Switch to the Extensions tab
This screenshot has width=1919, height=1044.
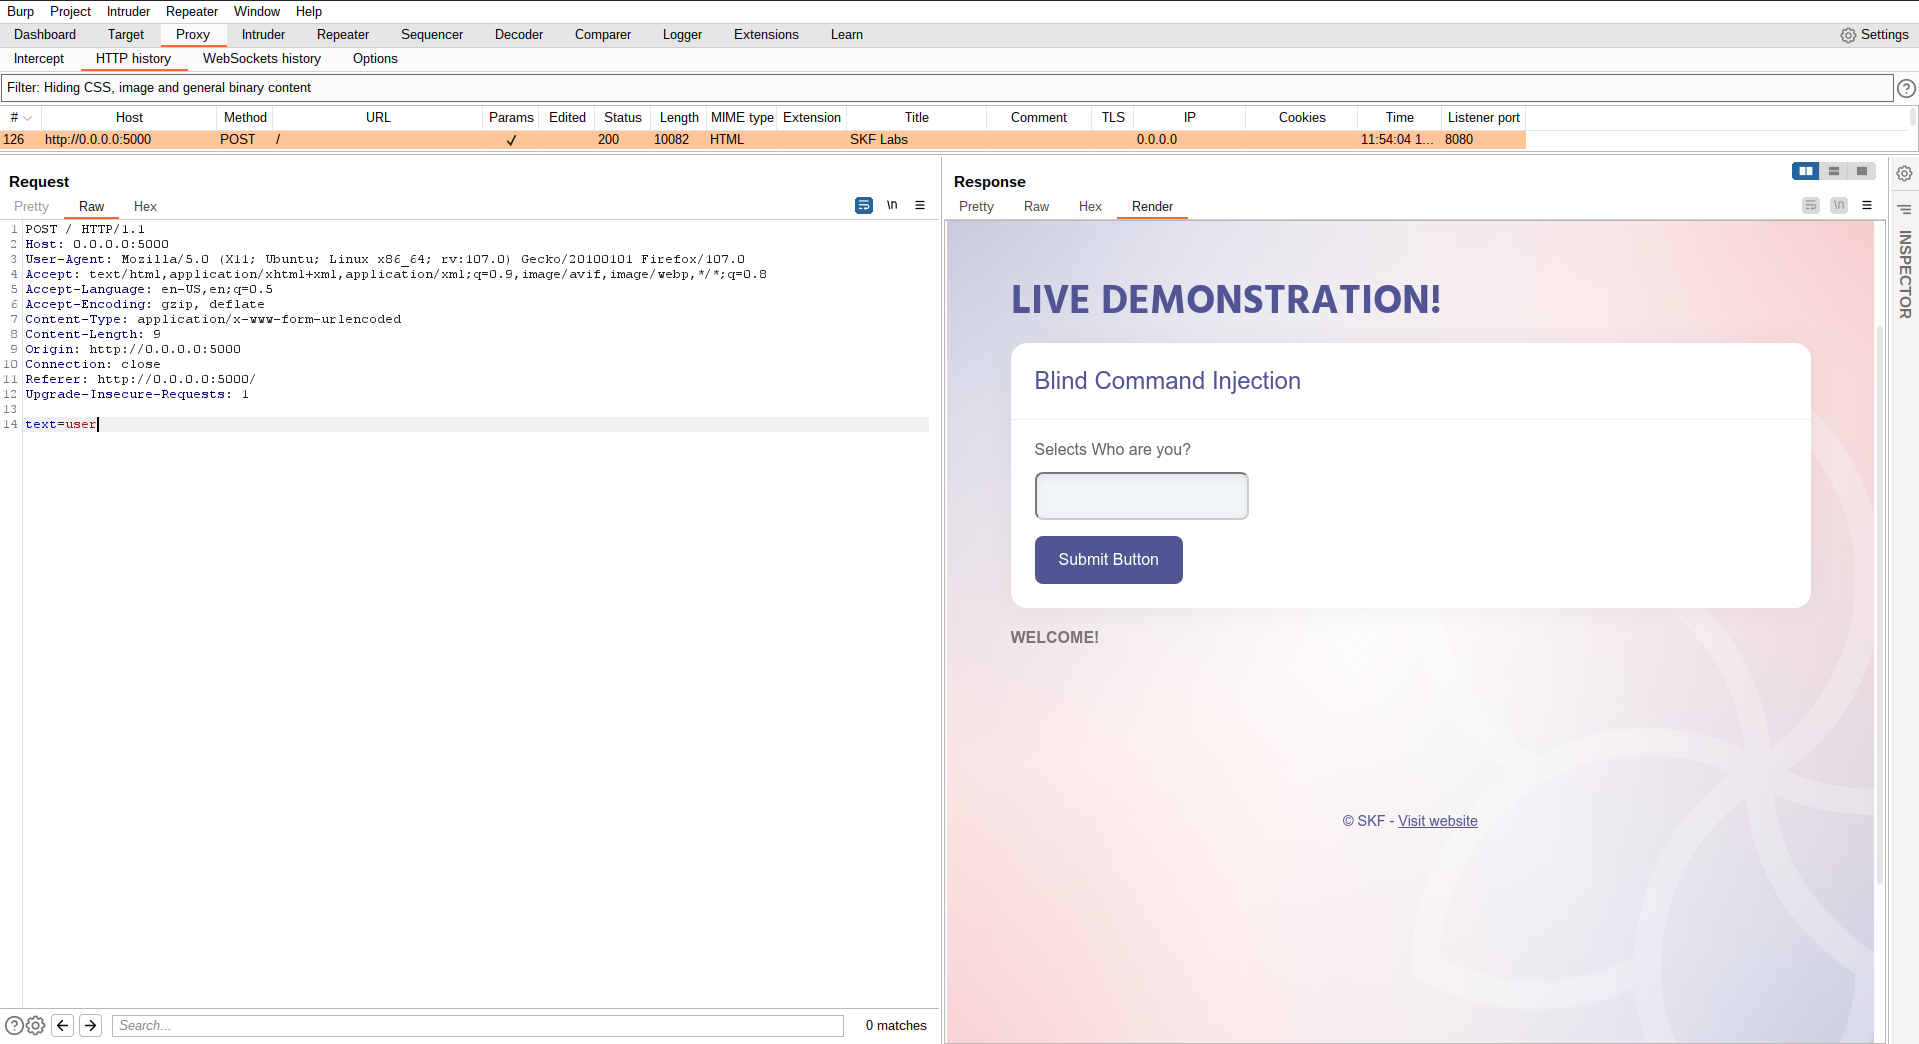[766, 35]
